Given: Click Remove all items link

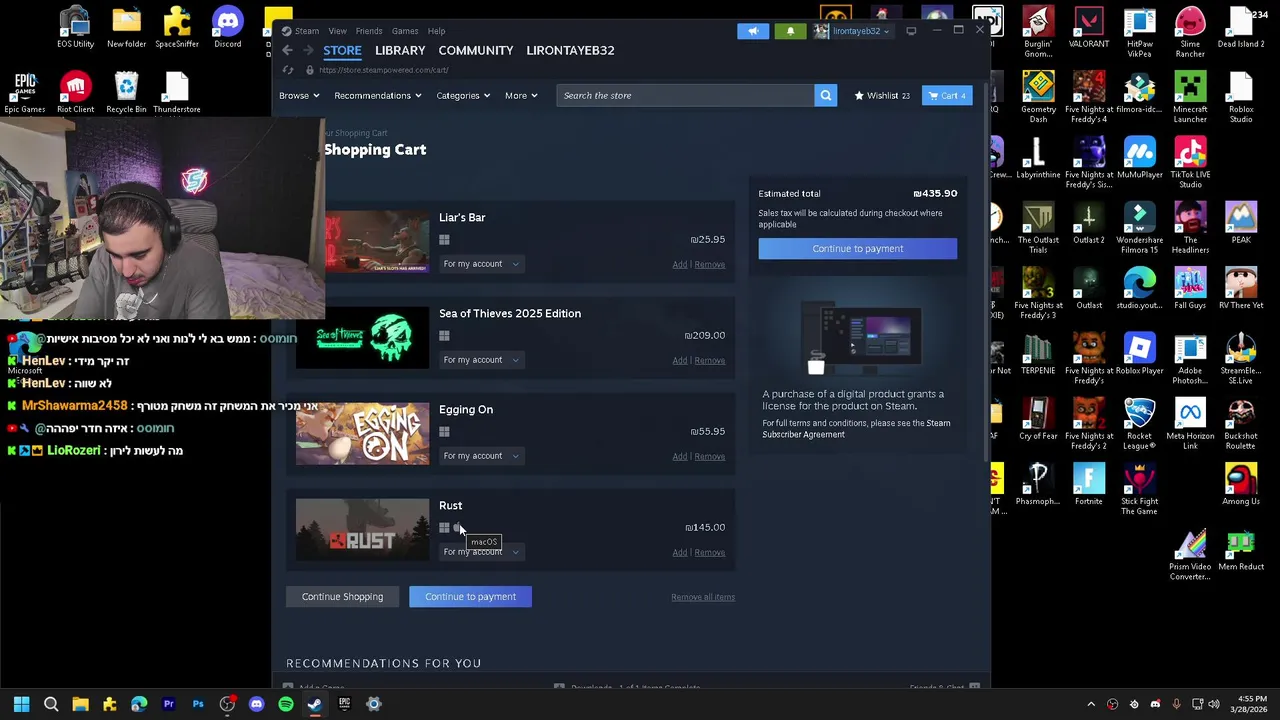Looking at the screenshot, I should (x=703, y=597).
